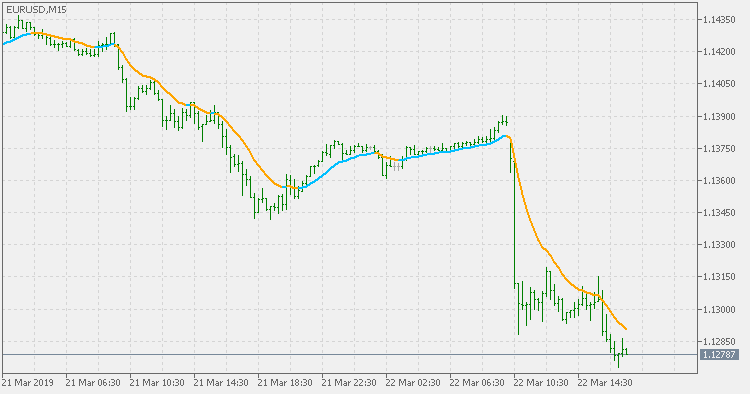Screen dimensions: 750x394
Task: Click the 22 Mar 14:30 time label
Action: pyautogui.click(x=606, y=383)
